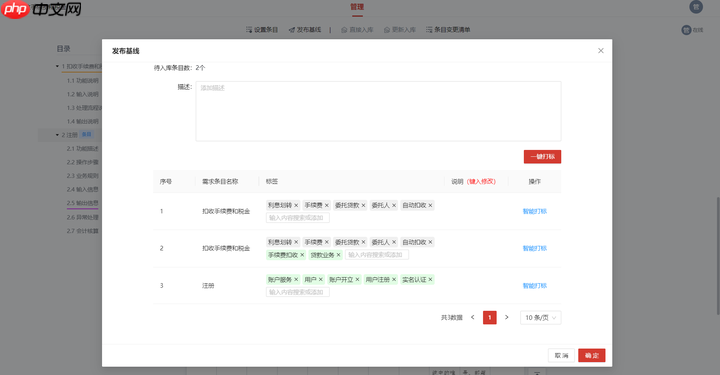720x375 pixels.
Task: Remove 委托贷款 tag in row 1
Action: (363, 205)
